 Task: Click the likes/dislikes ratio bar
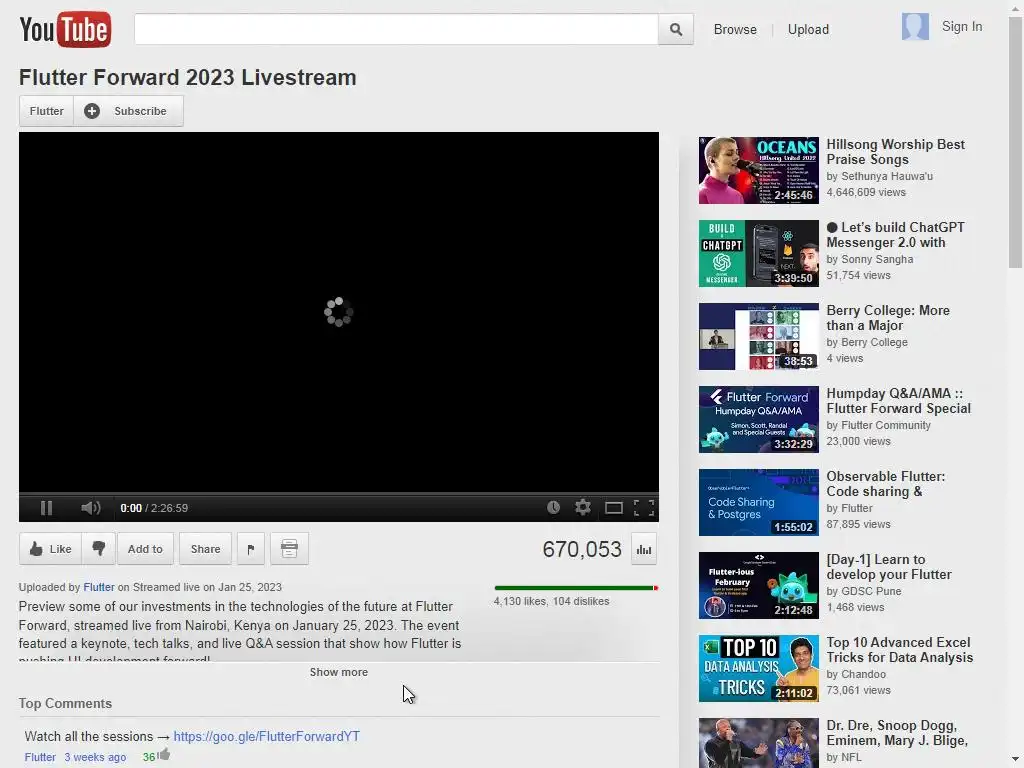[576, 588]
